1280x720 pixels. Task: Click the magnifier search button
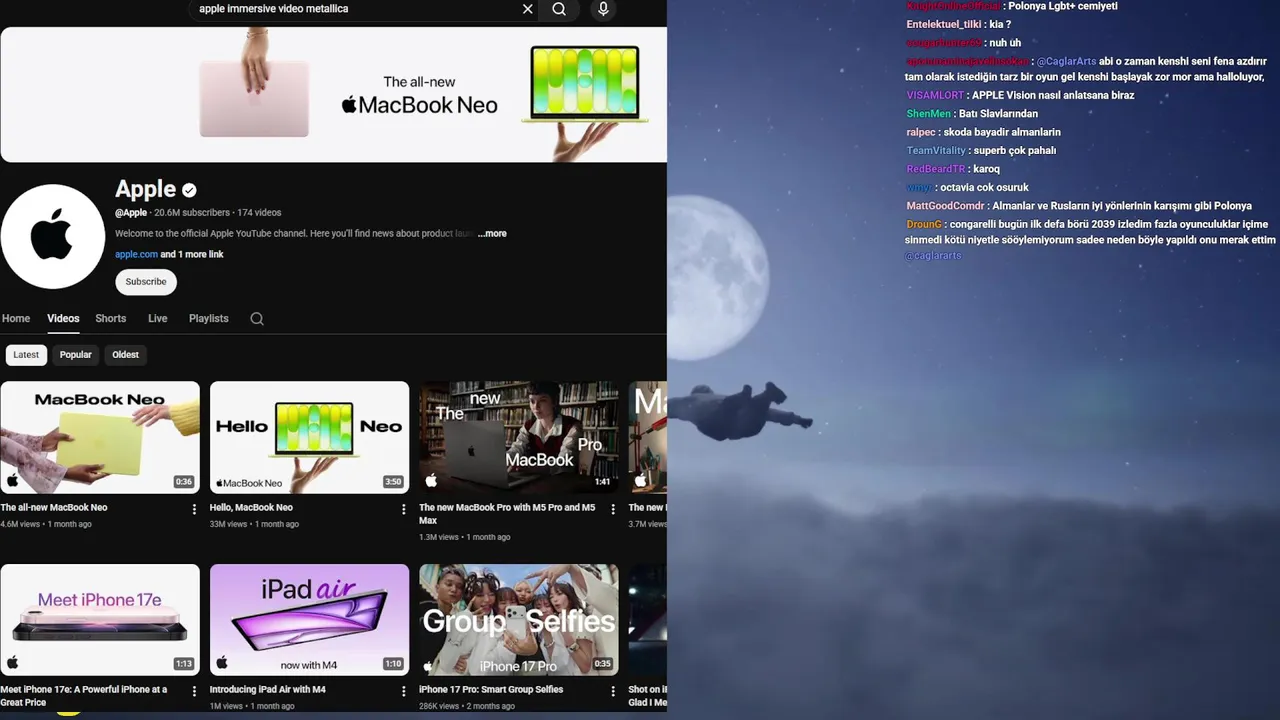pyautogui.click(x=559, y=9)
